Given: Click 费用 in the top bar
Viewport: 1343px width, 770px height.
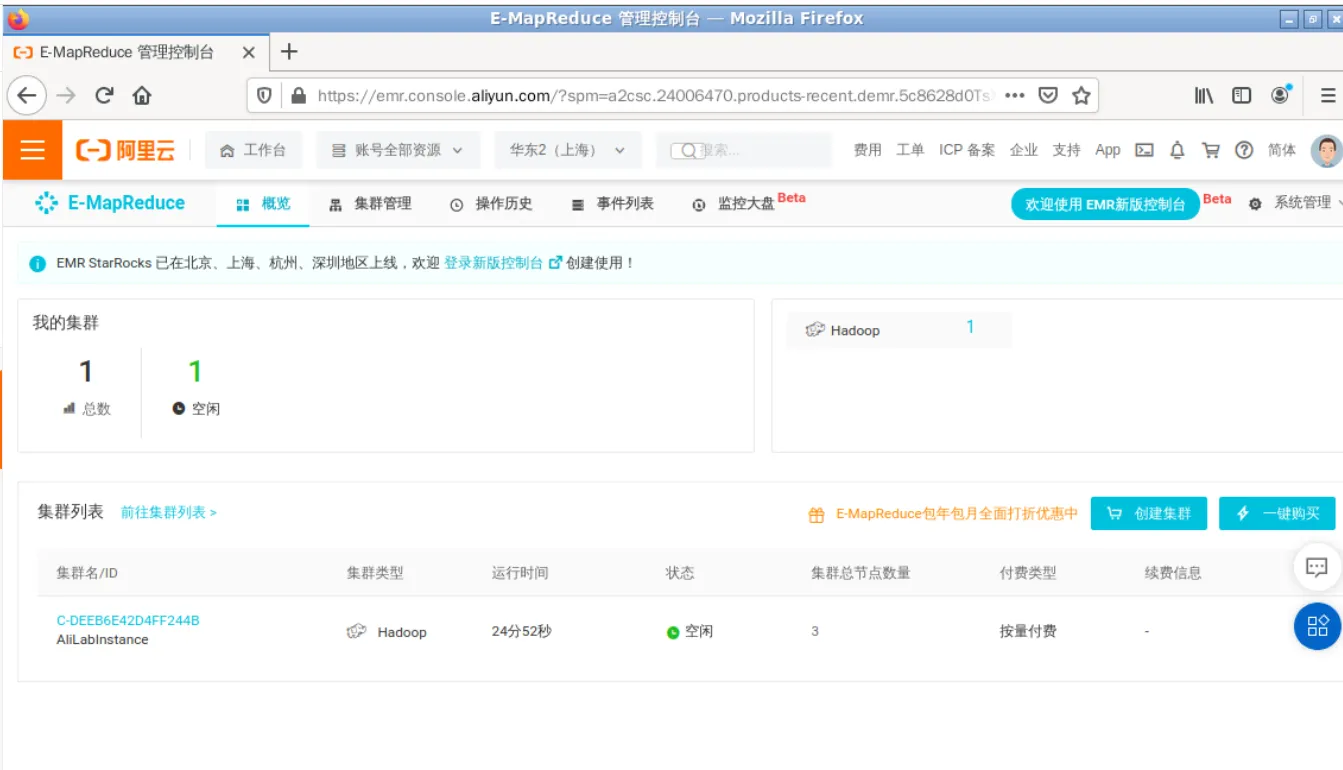Looking at the screenshot, I should pos(867,150).
